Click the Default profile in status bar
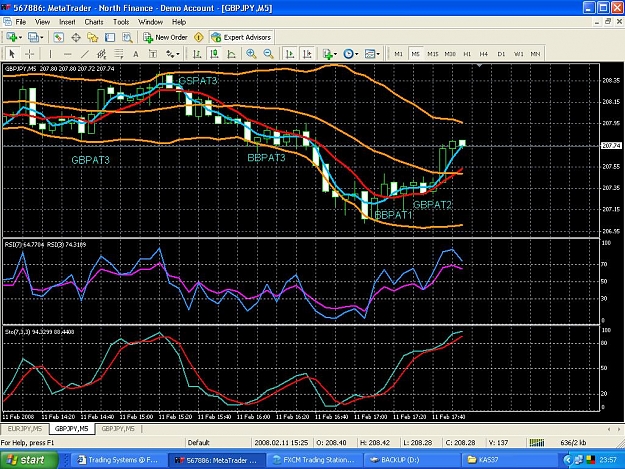 199,443
